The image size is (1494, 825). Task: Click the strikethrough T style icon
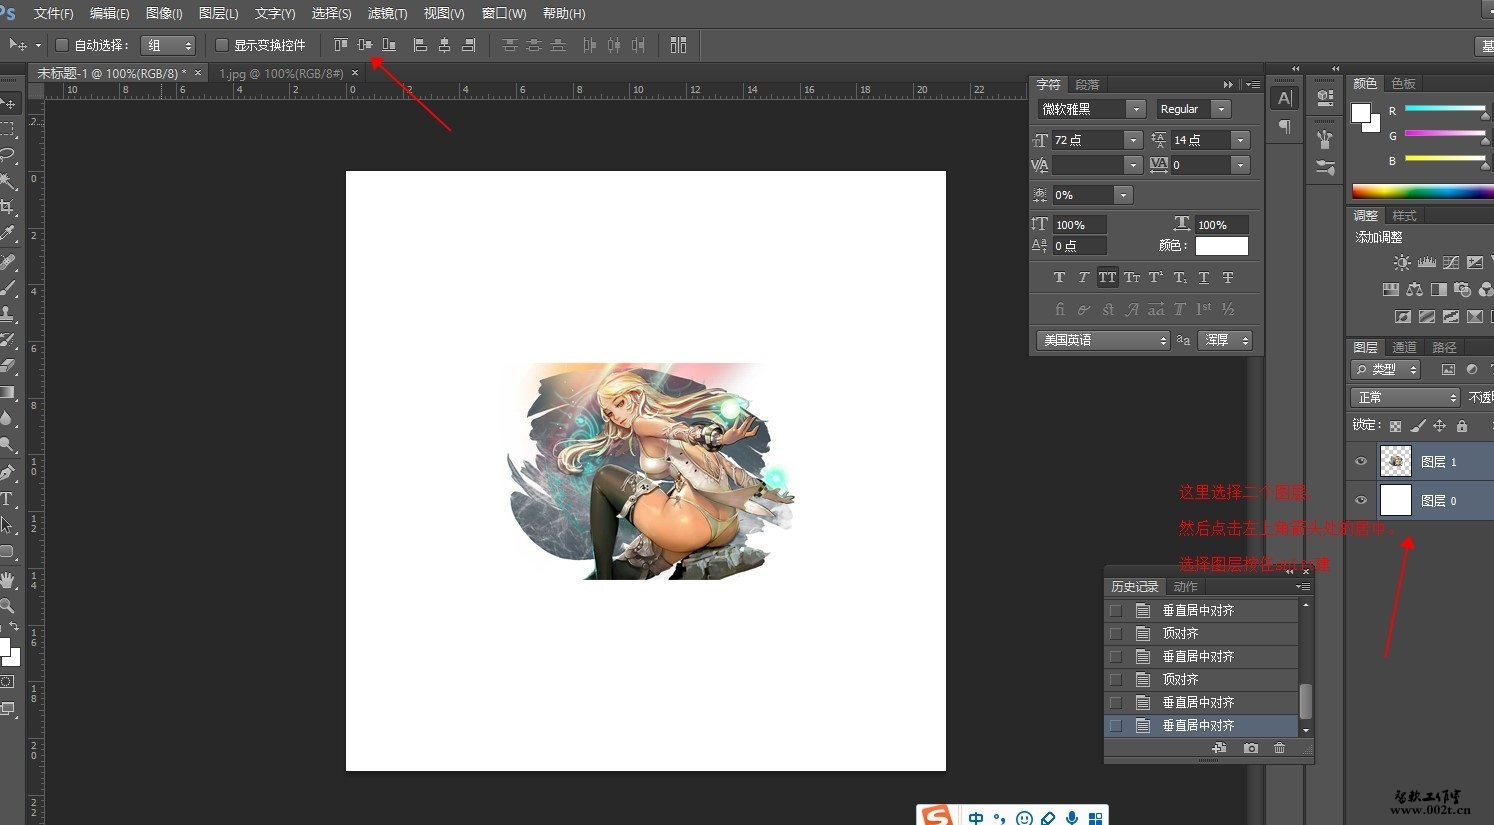click(1228, 277)
